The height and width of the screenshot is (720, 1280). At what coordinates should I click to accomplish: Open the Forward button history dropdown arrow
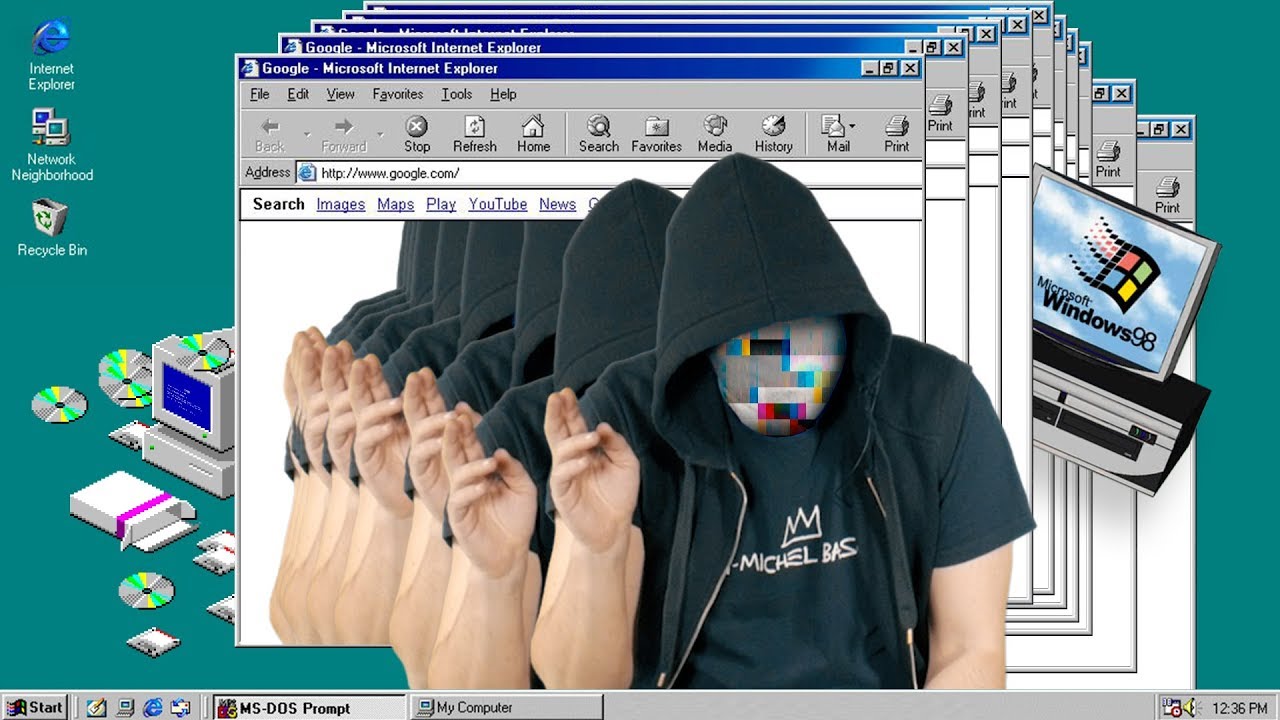[380, 134]
